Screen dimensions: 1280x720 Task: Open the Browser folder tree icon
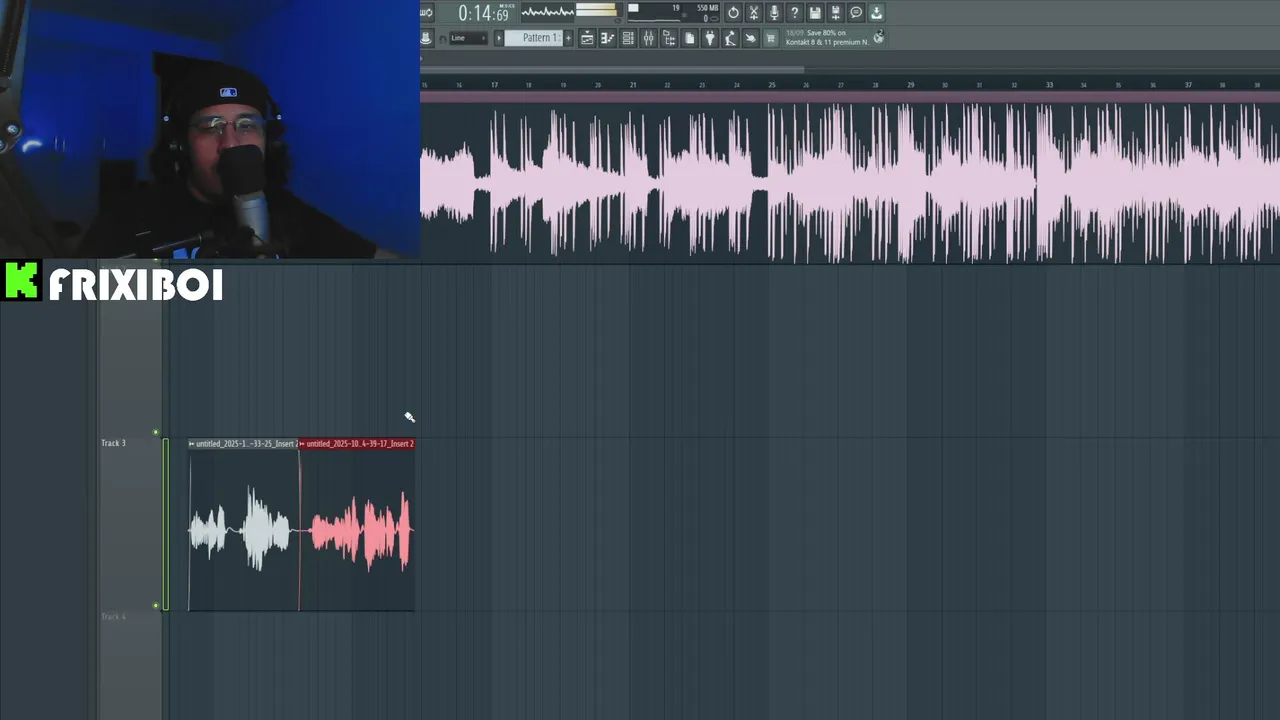point(669,38)
